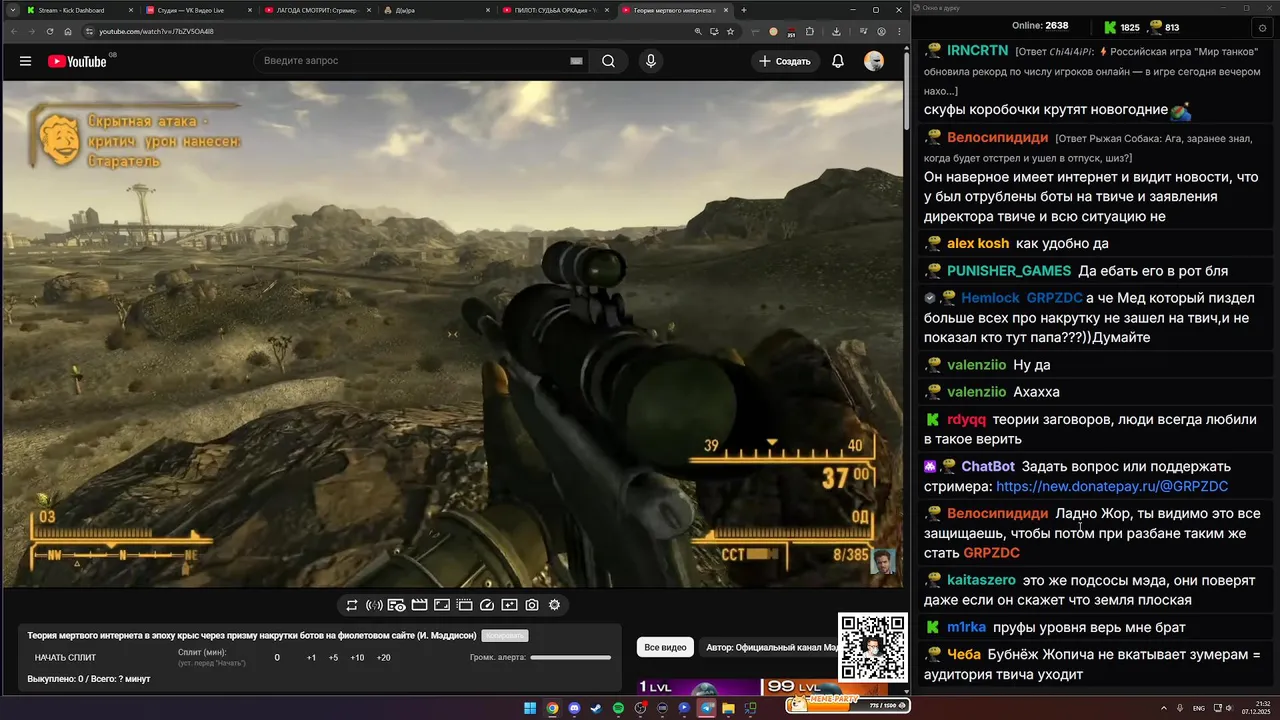
Task: Open Steam from the taskbar
Action: click(597, 709)
